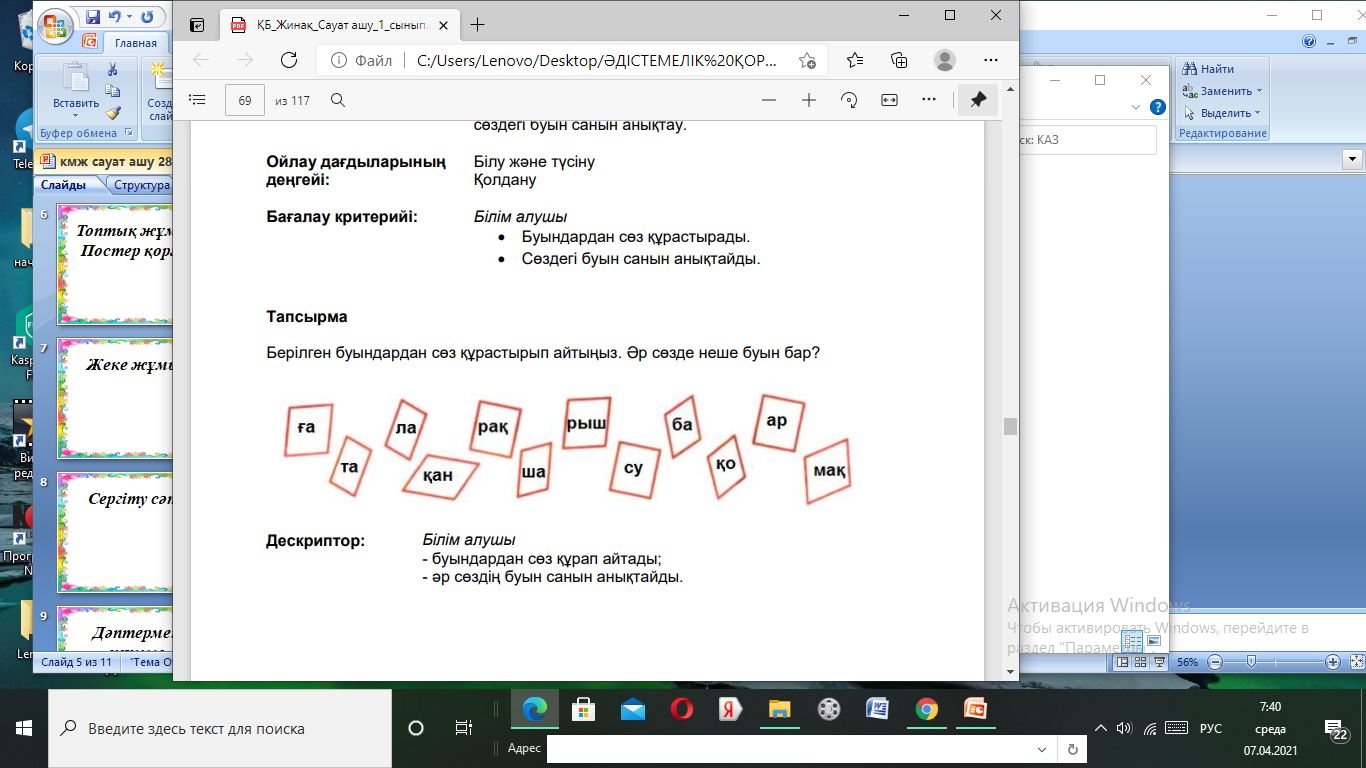Click help icon in the small background window
Viewport: 1366px width, 768px height.
1158,107
